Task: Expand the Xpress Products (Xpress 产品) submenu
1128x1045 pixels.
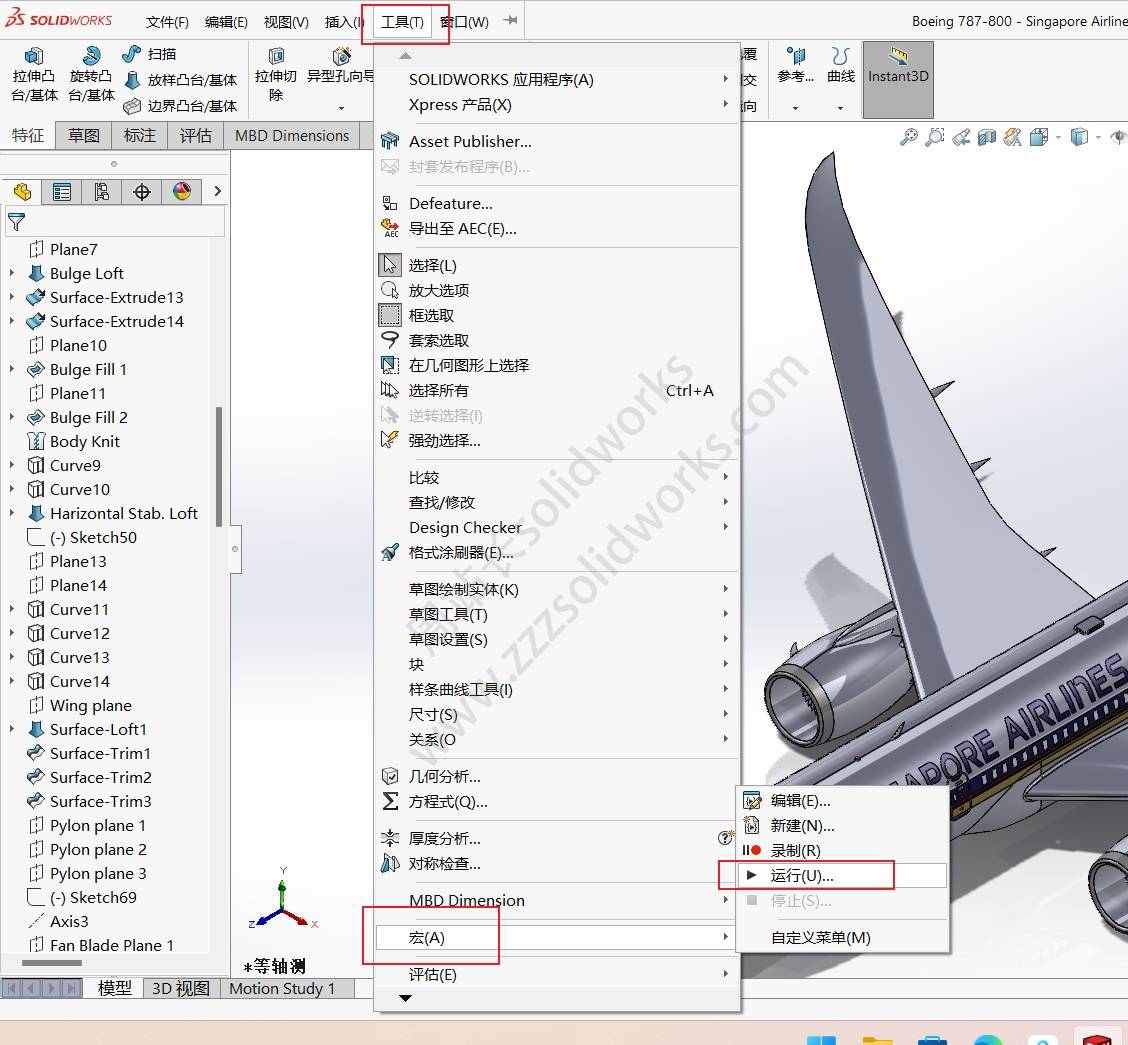Action: point(558,104)
